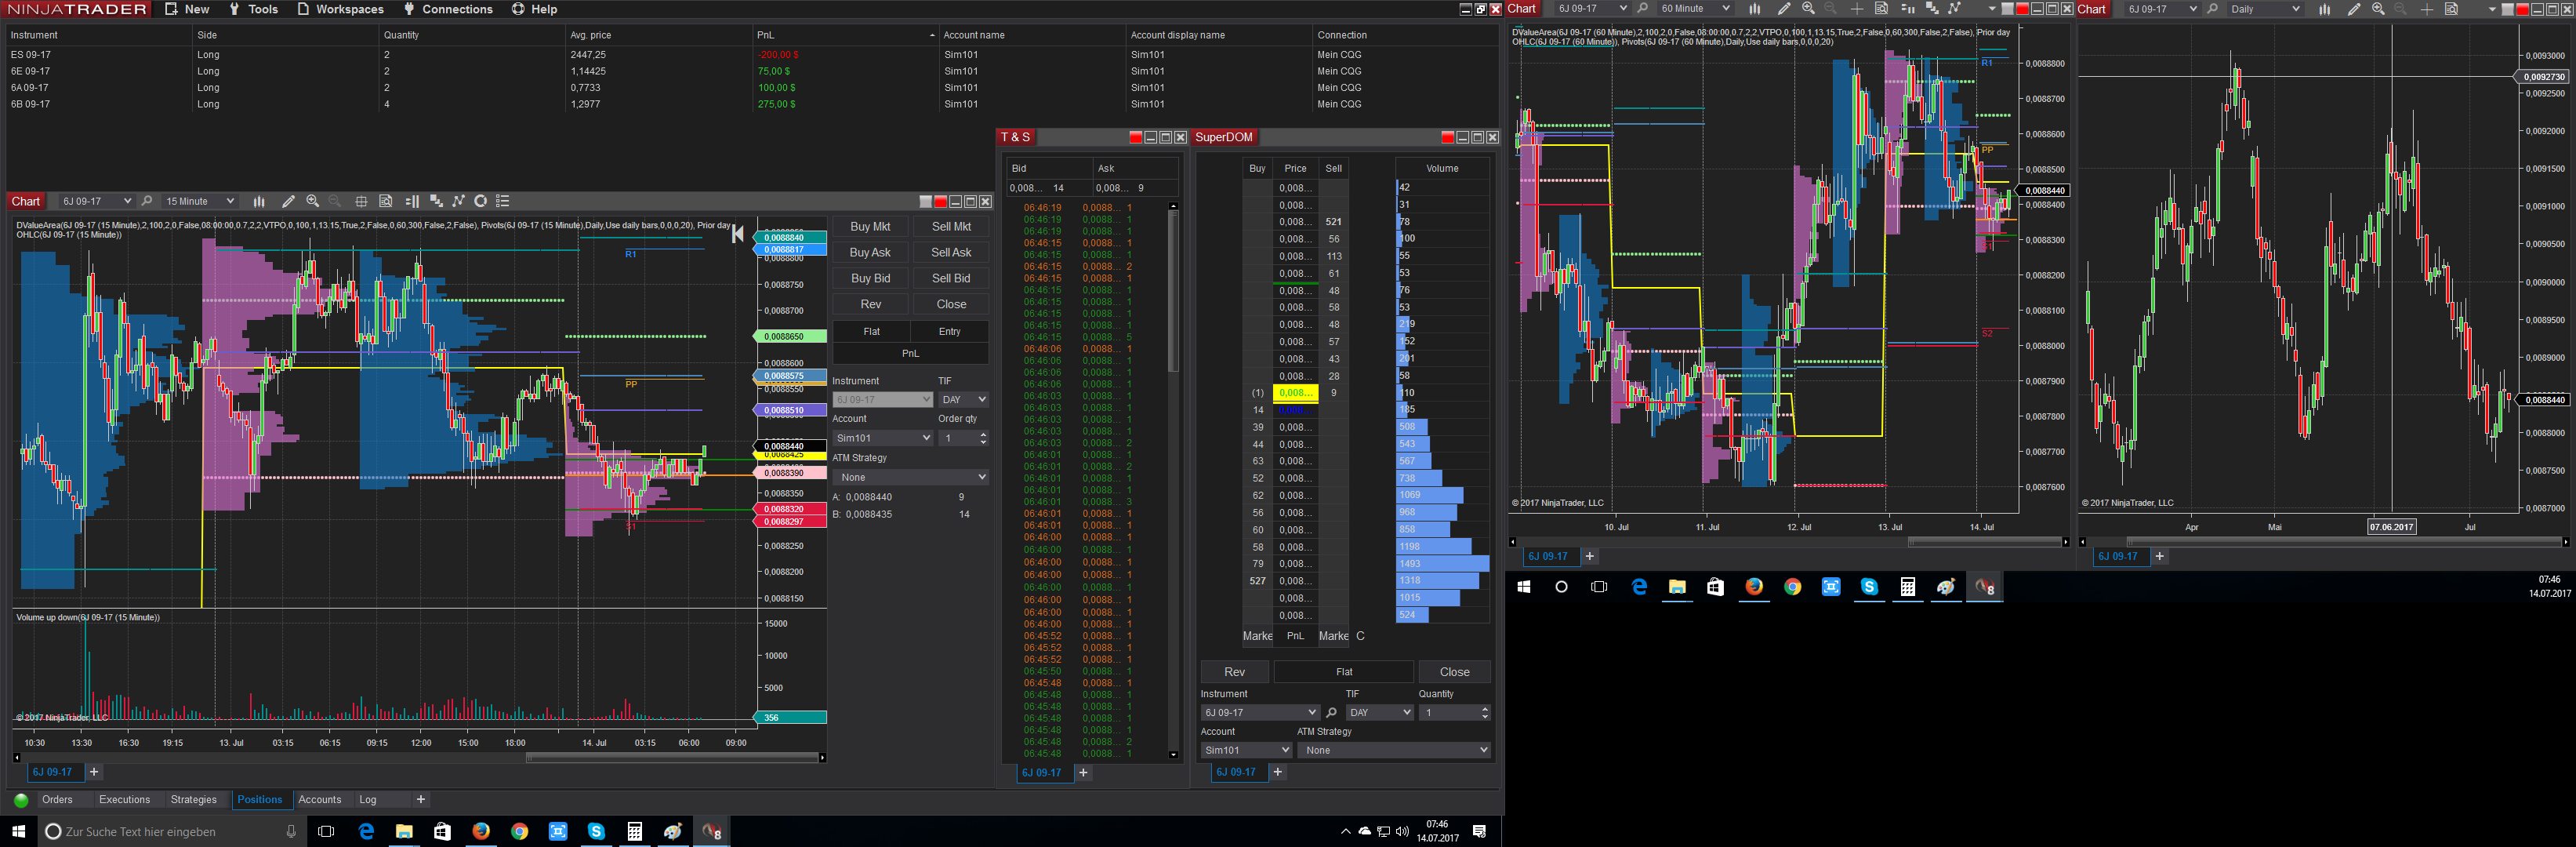Open the New menu
Image resolution: width=2576 pixels, height=847 pixels.
(187, 9)
